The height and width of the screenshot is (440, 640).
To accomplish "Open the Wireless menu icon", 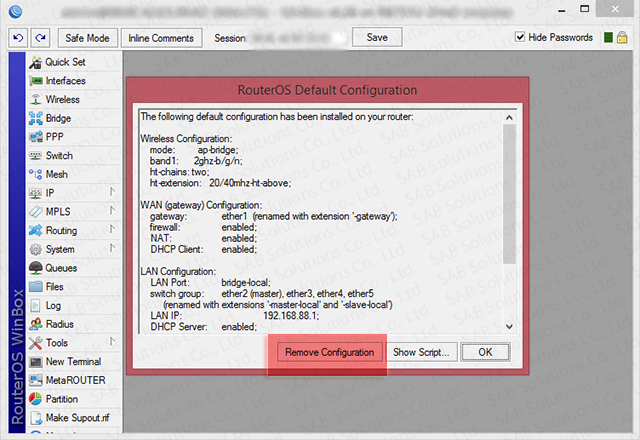I will tap(36, 100).
